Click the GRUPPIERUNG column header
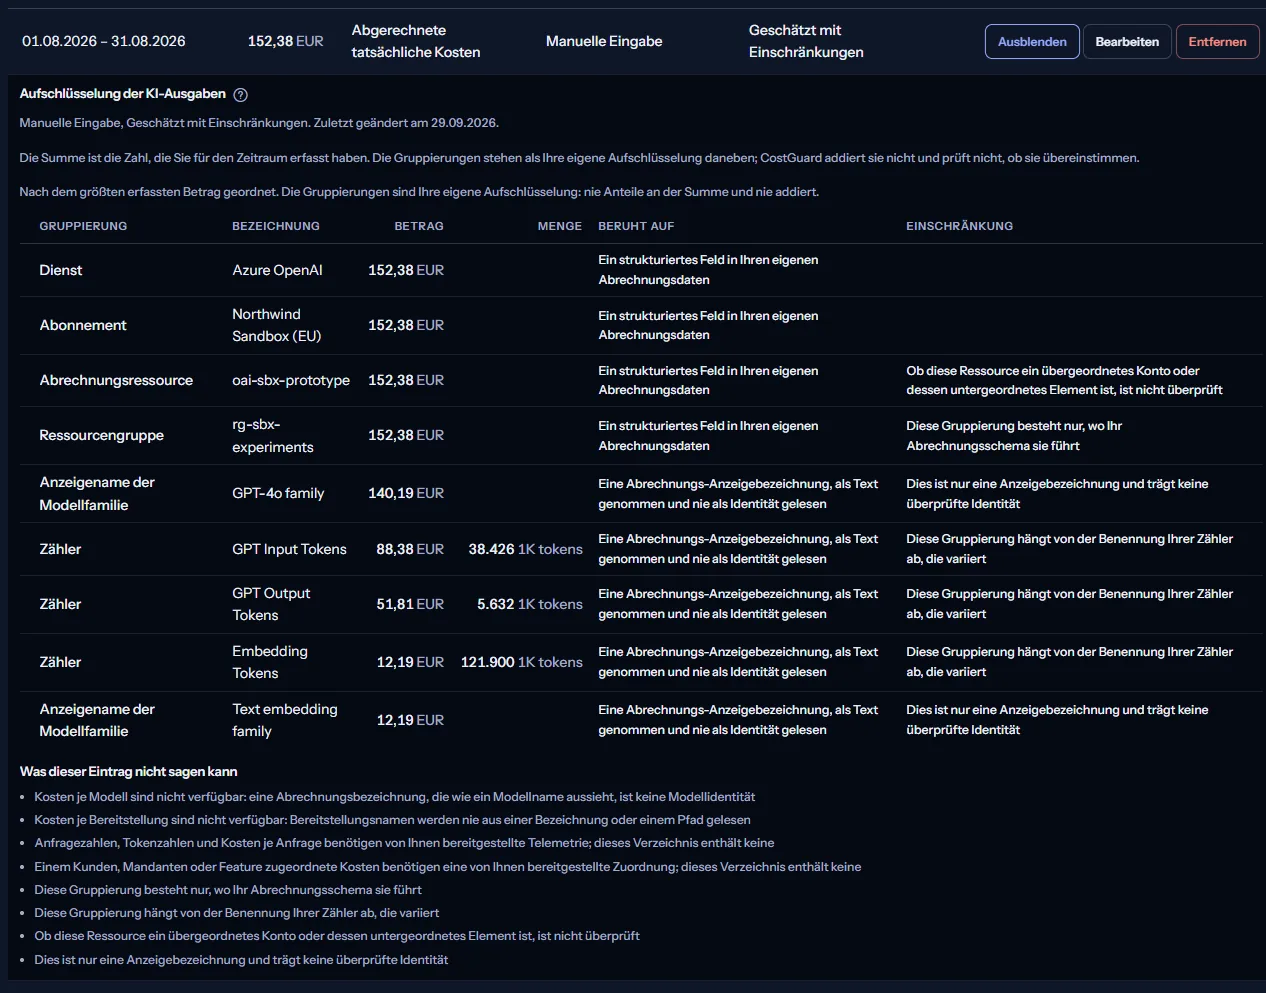1266x993 pixels. coord(83,226)
